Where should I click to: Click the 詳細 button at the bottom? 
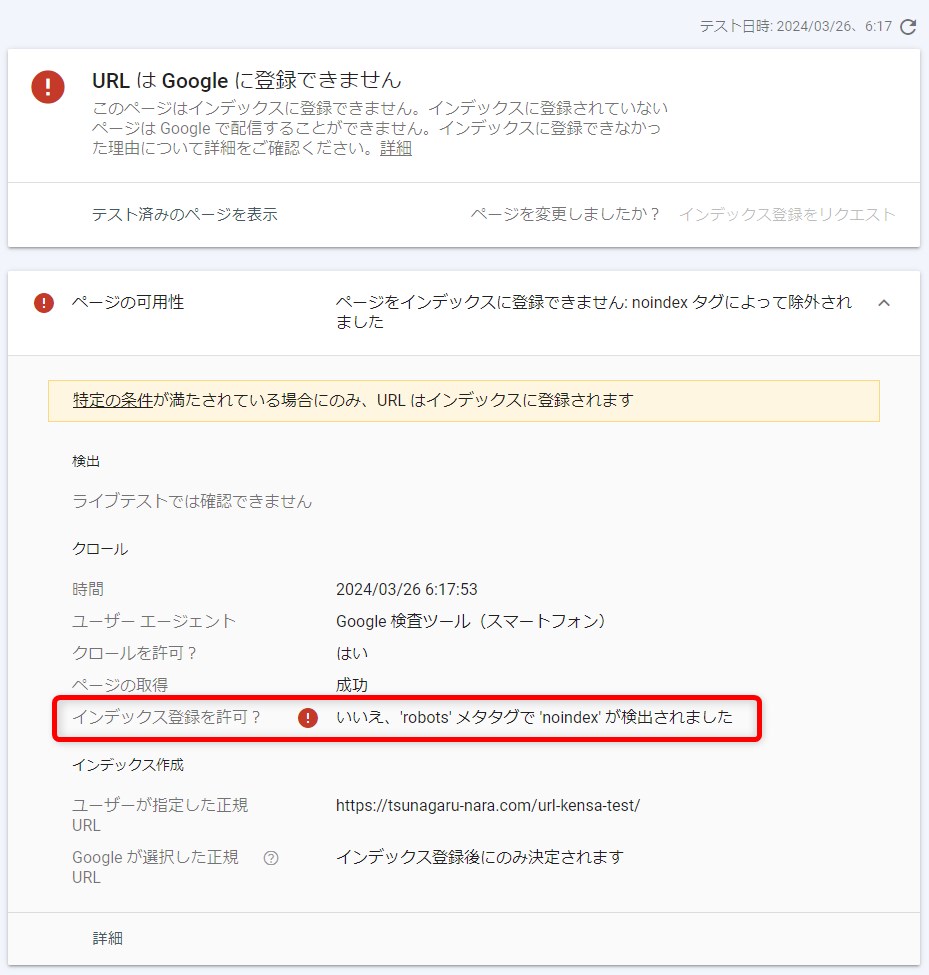(x=108, y=938)
